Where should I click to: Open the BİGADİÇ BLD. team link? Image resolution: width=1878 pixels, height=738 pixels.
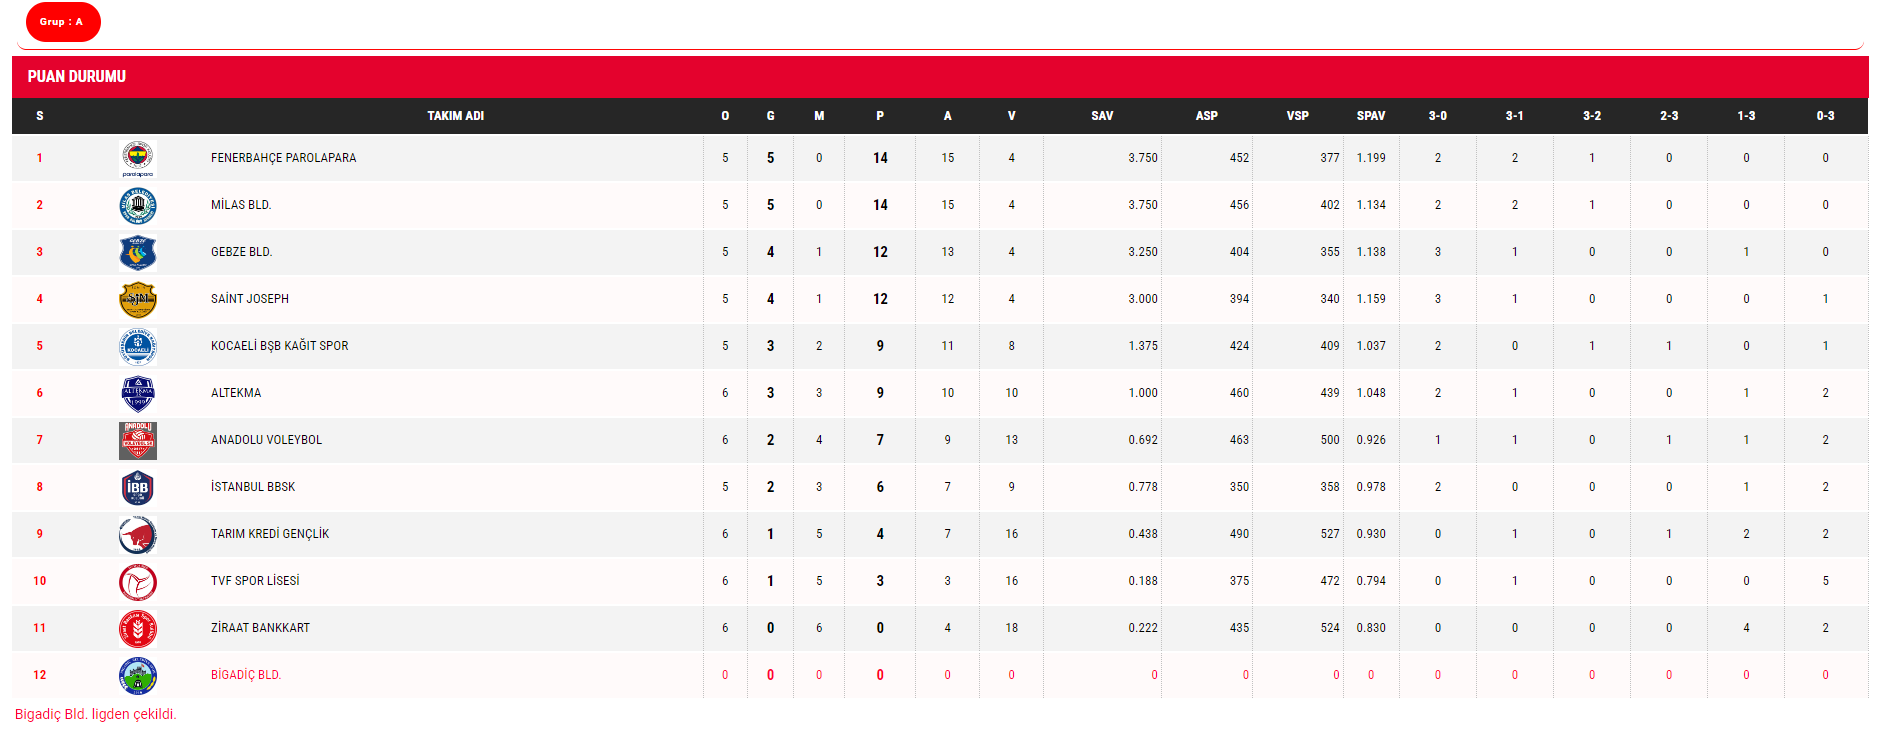tap(246, 675)
